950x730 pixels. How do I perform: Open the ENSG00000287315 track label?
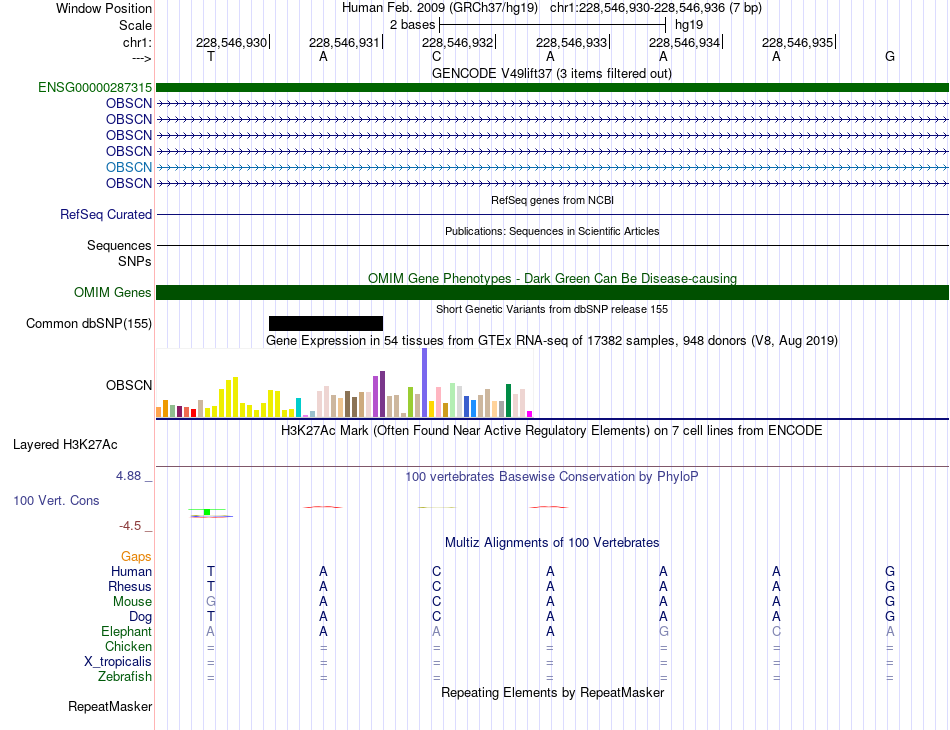pos(95,87)
